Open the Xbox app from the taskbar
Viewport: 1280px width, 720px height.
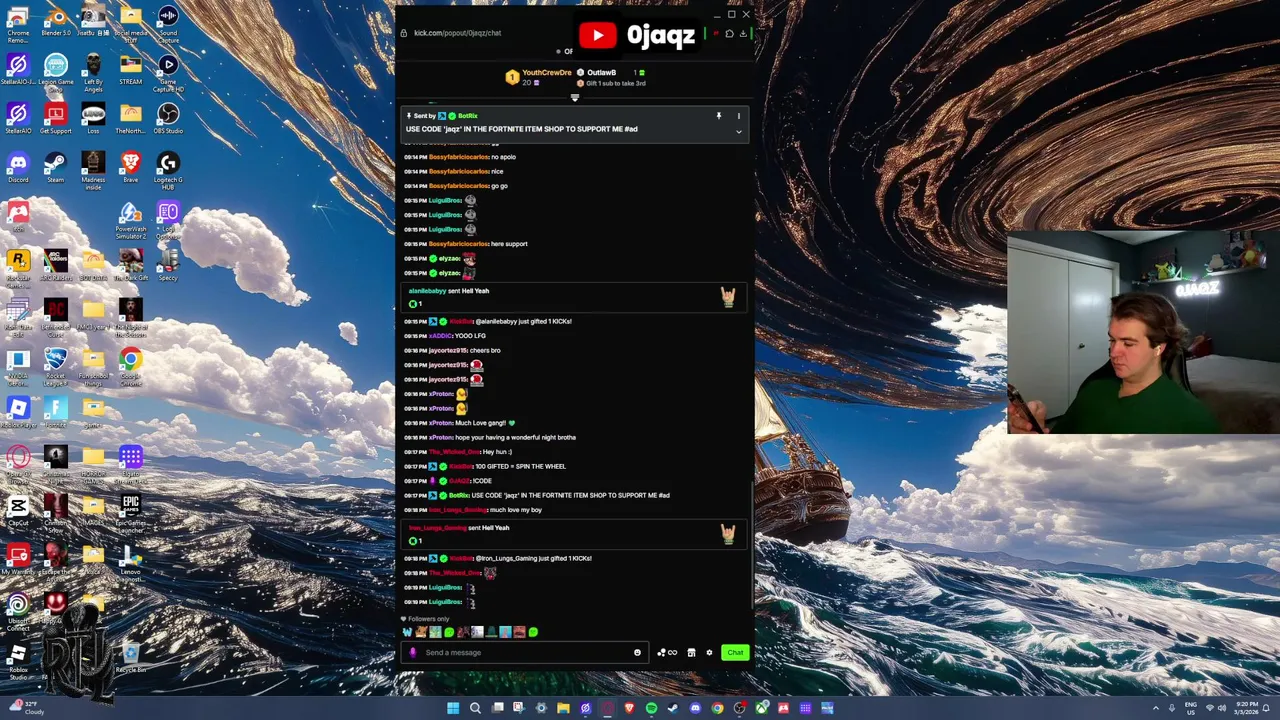[x=761, y=708]
